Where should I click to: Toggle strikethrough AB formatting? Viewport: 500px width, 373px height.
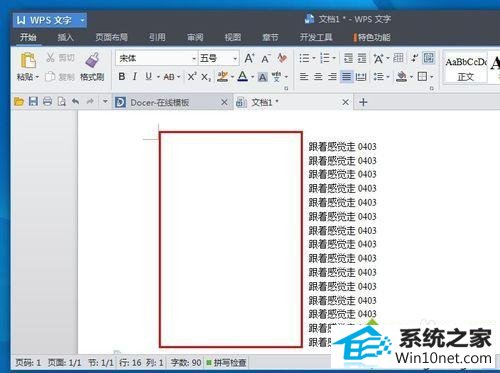[169, 77]
